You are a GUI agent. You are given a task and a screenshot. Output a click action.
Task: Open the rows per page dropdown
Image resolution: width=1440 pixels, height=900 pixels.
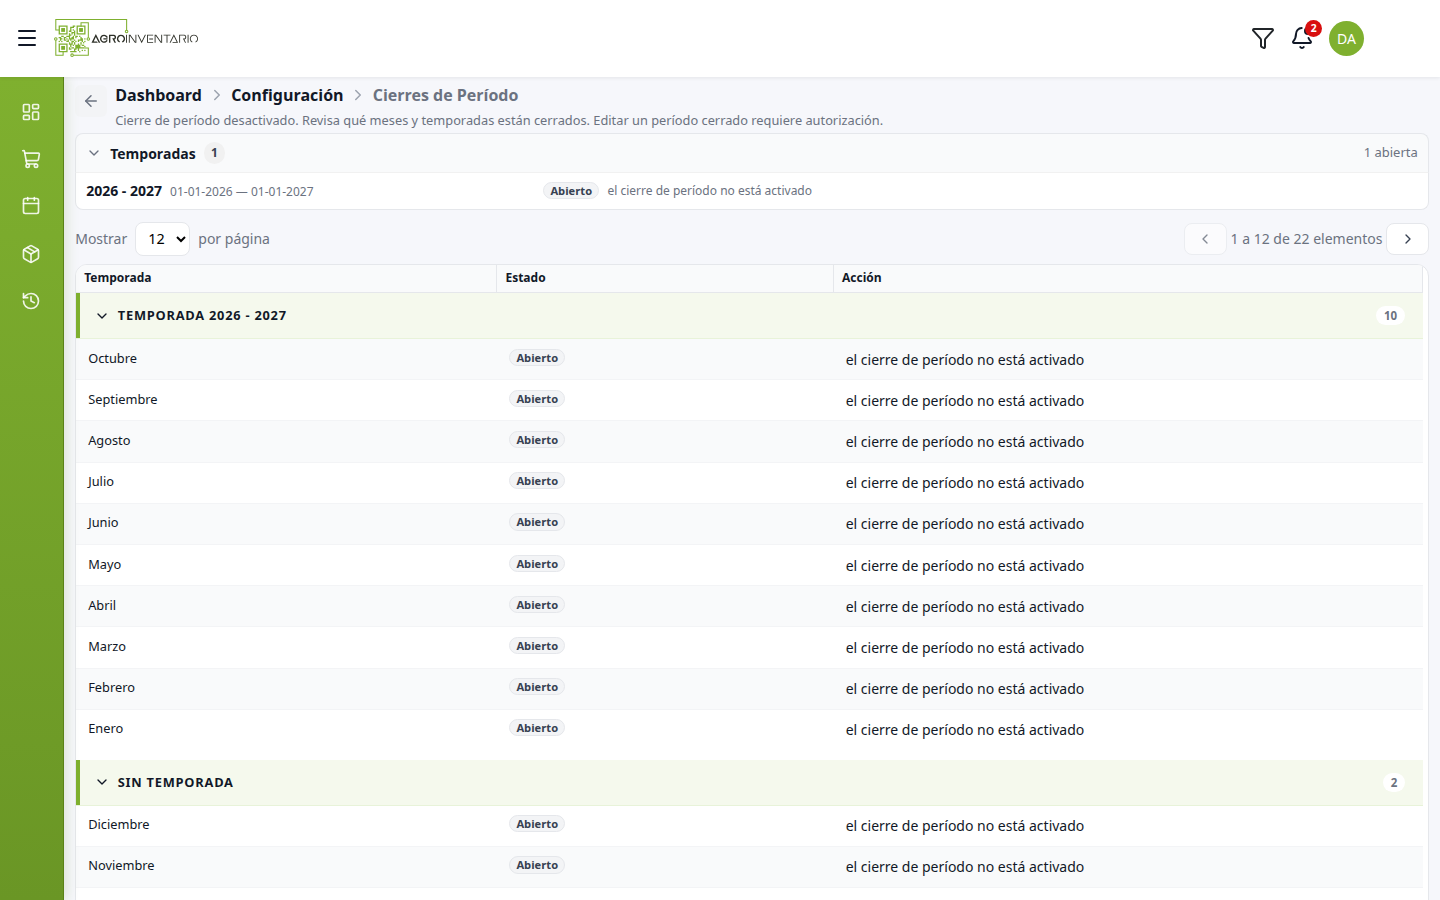pos(162,239)
